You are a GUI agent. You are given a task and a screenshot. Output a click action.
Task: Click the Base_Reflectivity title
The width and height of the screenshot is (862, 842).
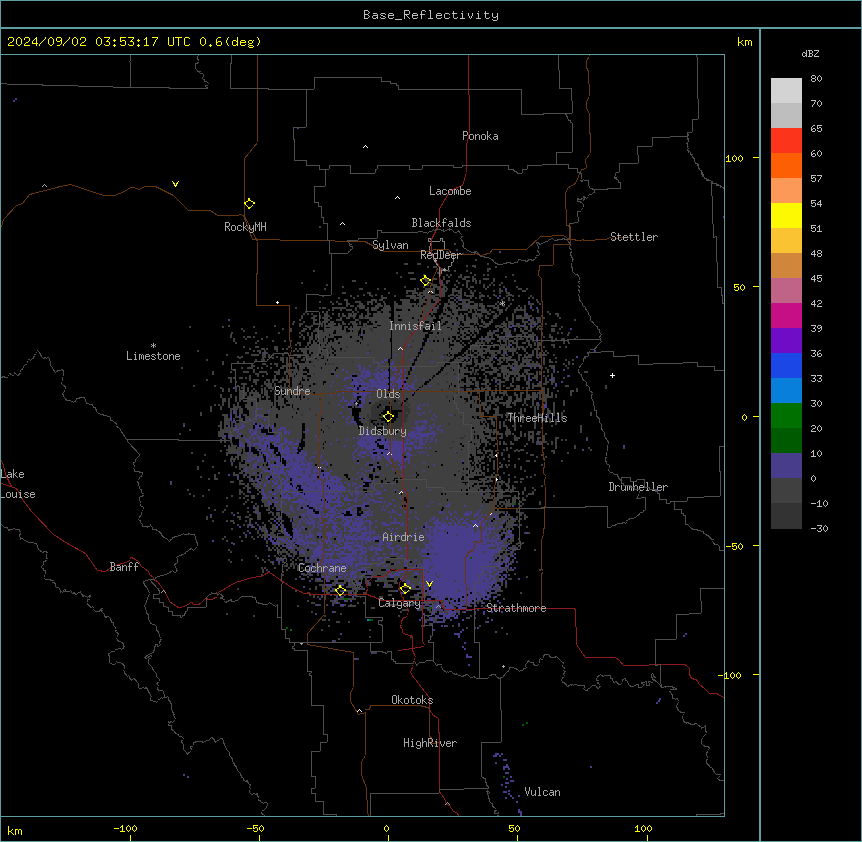point(431,15)
